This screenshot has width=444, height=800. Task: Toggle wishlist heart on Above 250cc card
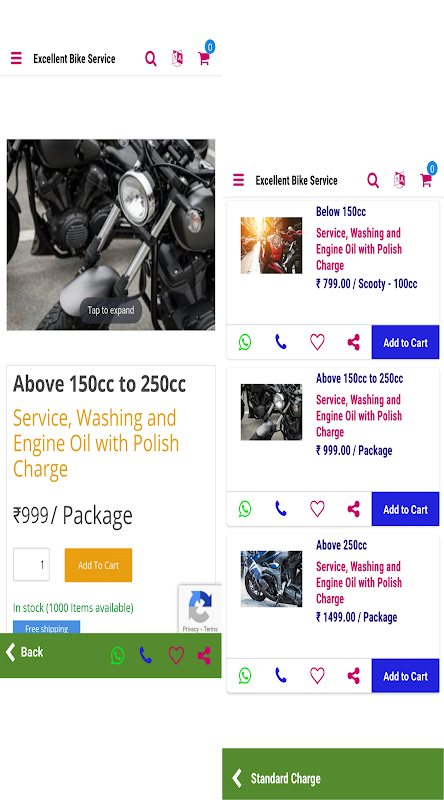coord(317,676)
